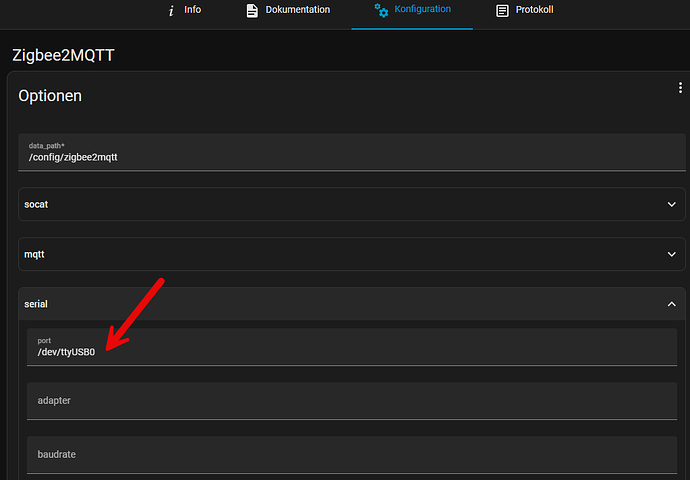Edit the data_path input field

[x=352, y=152]
